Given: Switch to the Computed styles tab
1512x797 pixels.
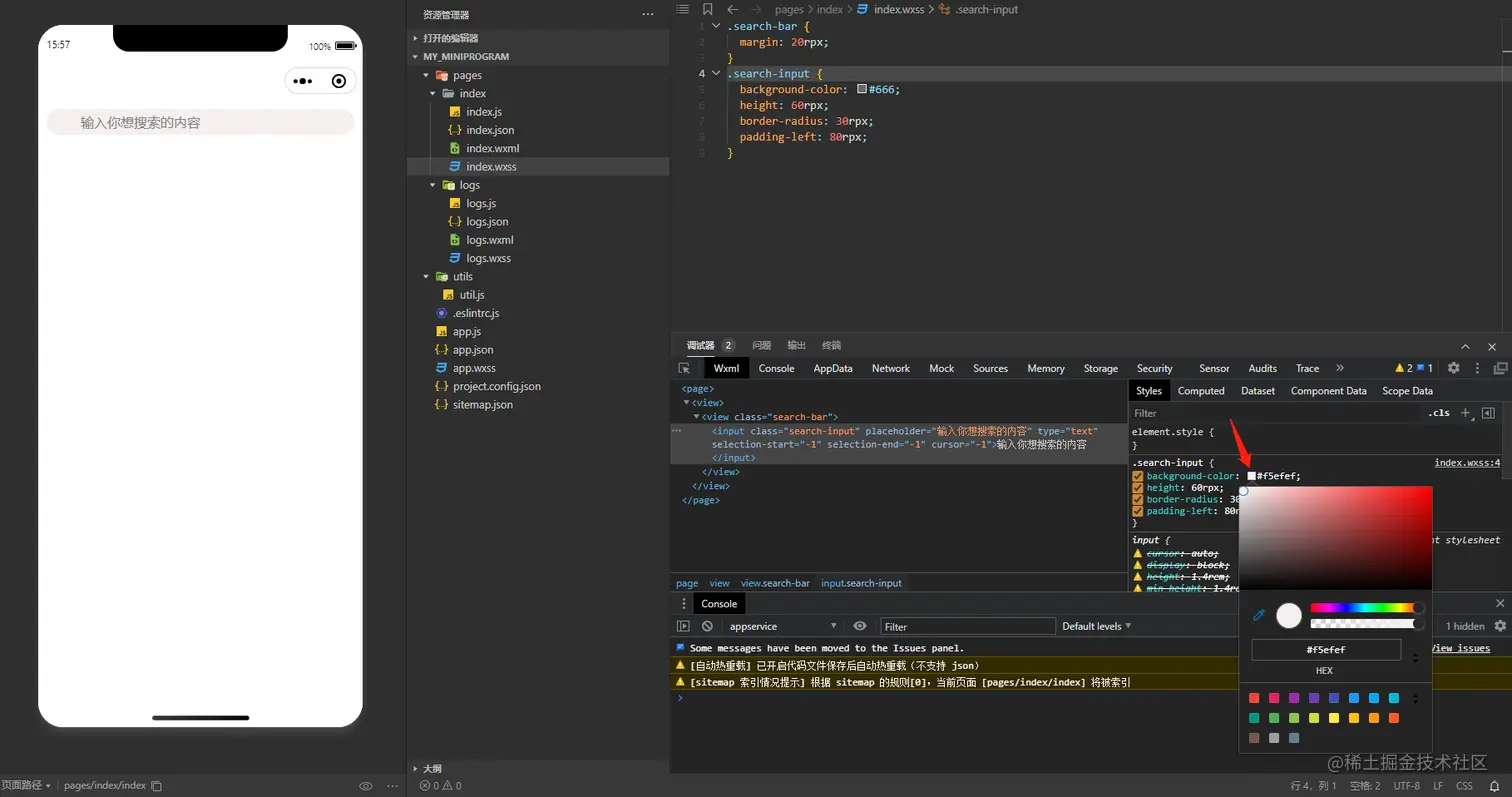Looking at the screenshot, I should pos(1201,391).
